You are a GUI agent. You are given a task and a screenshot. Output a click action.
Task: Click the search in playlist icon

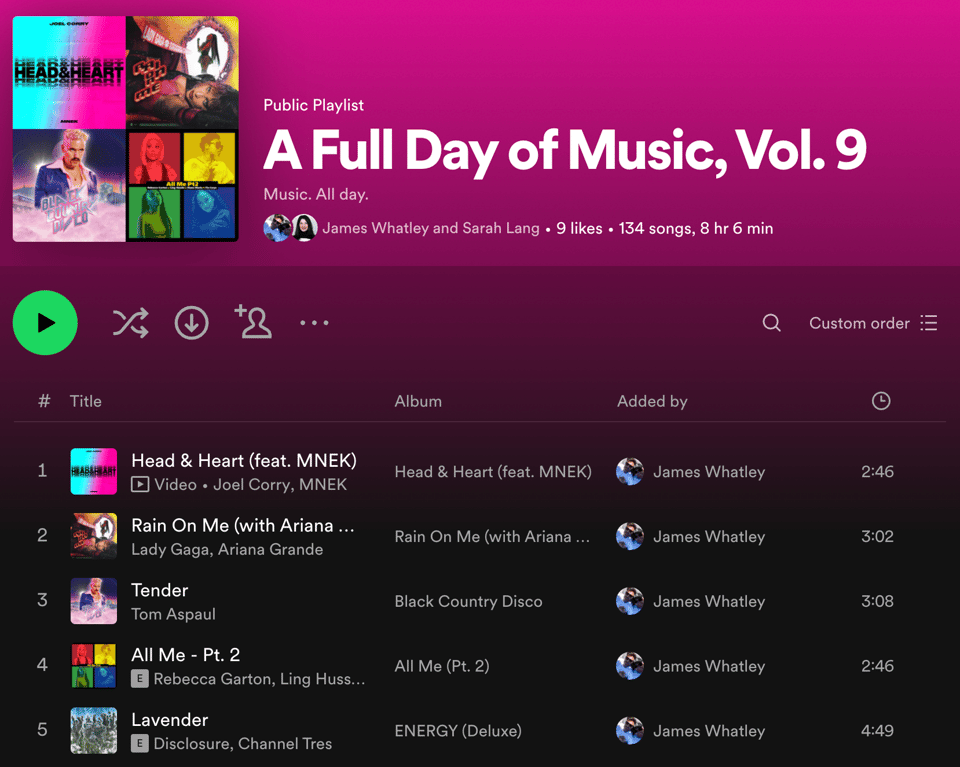(x=772, y=323)
